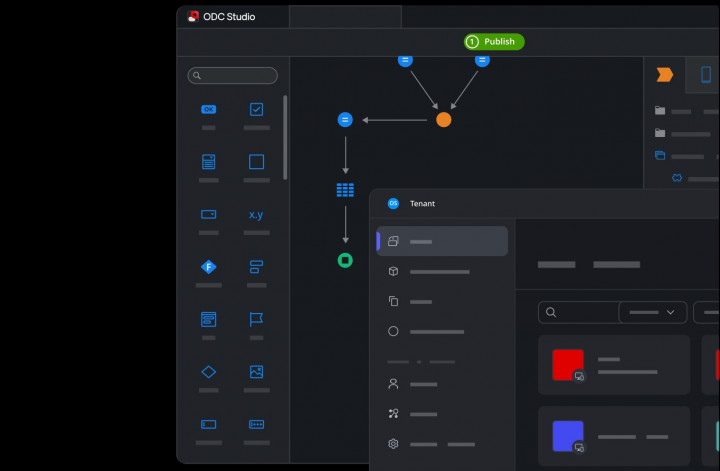
Task: Open the filter dropdown next to portal search
Action: 652,313
